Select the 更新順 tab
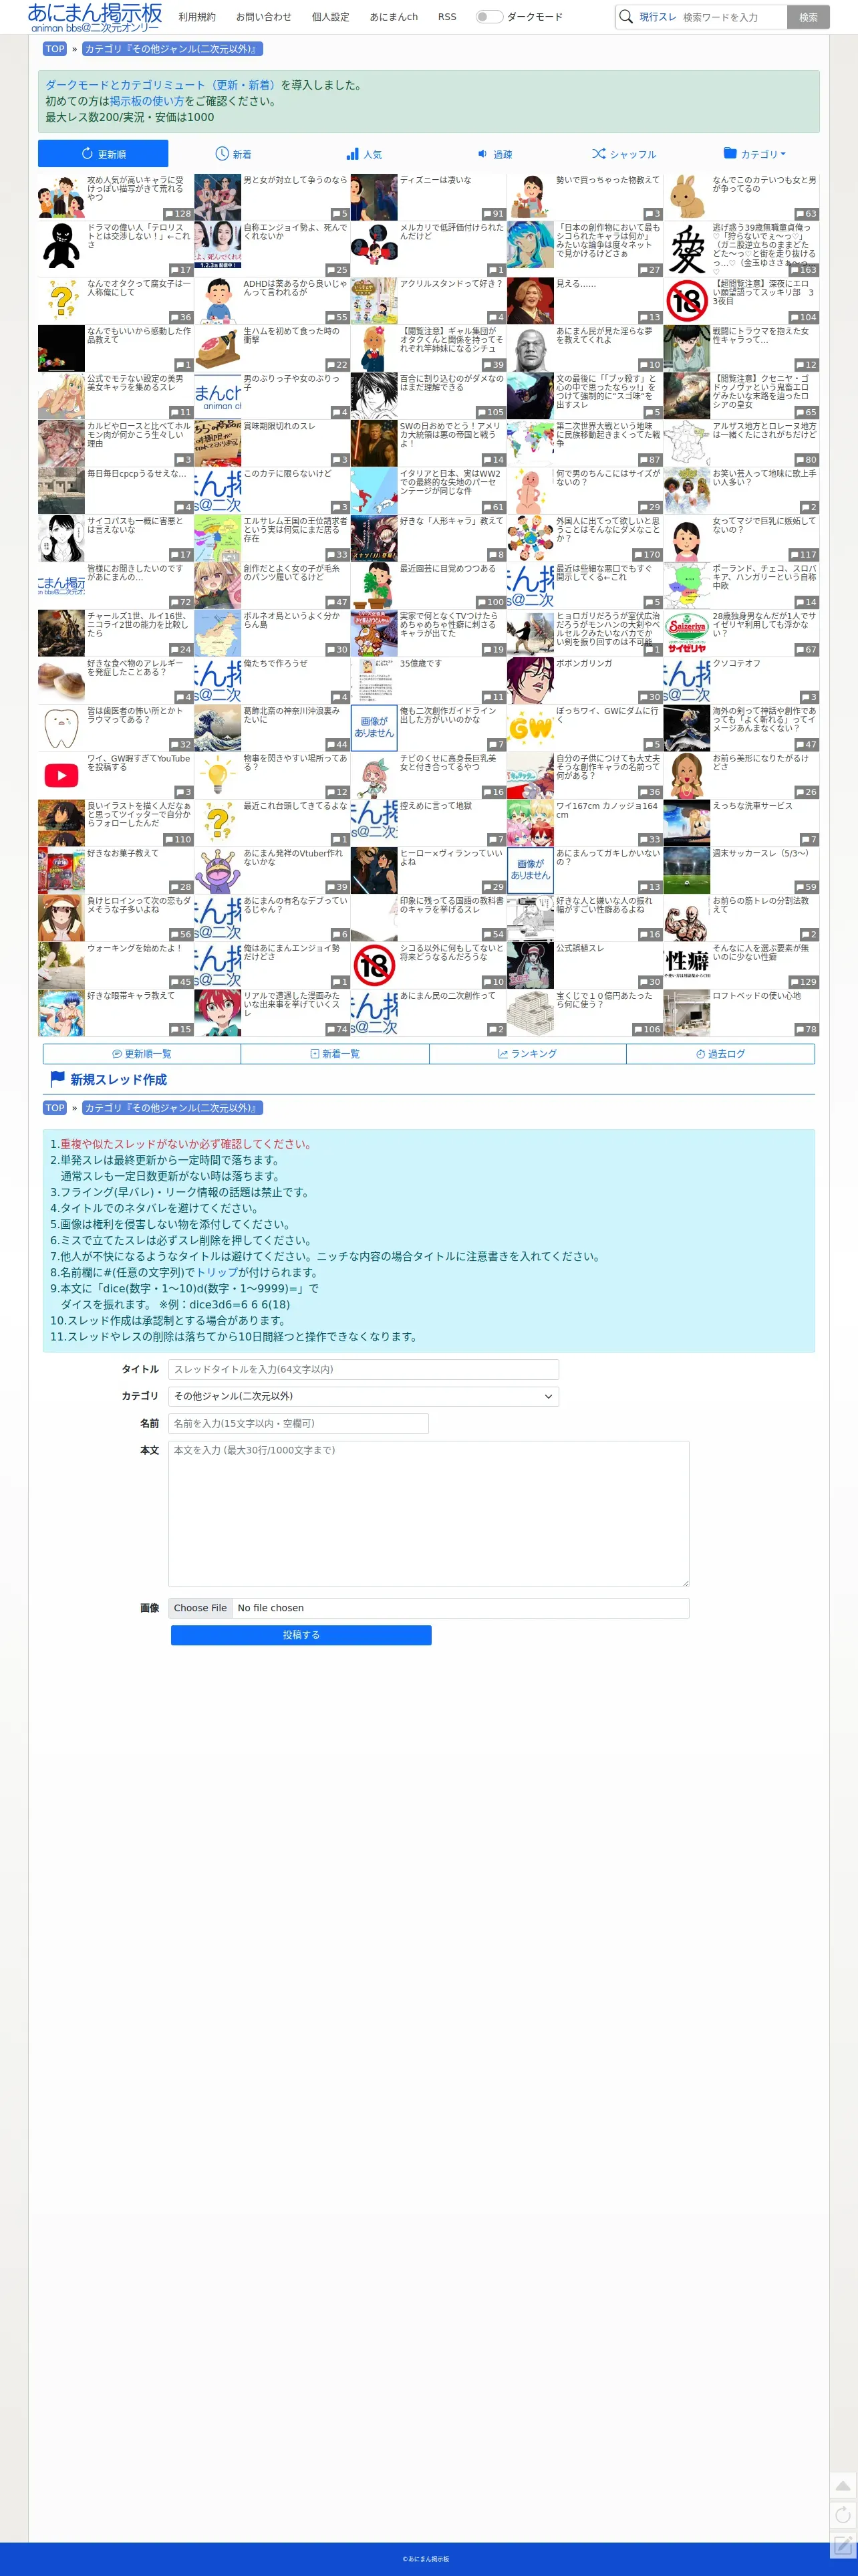The image size is (858, 2576). point(103,154)
